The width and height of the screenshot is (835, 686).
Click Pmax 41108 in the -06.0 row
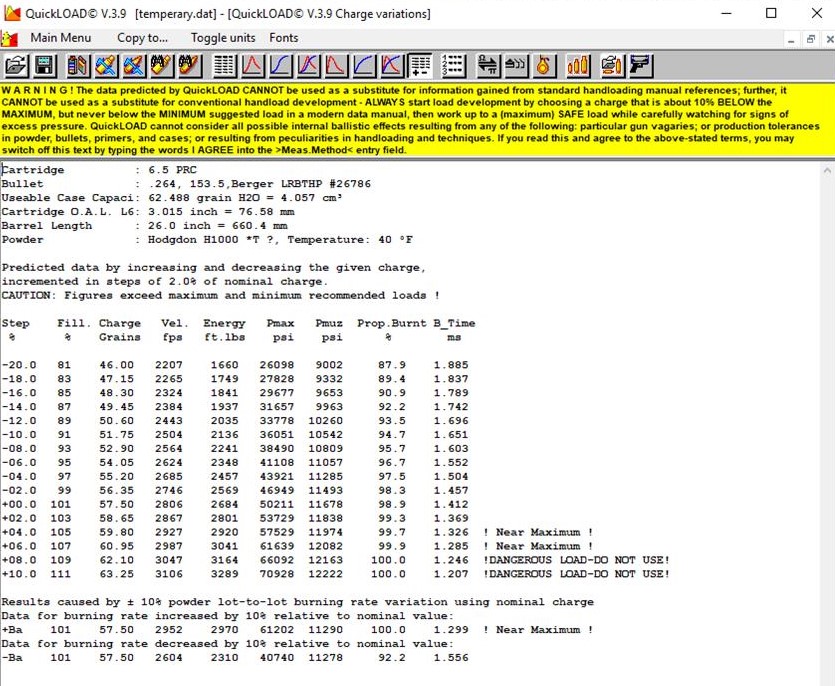[277, 462]
